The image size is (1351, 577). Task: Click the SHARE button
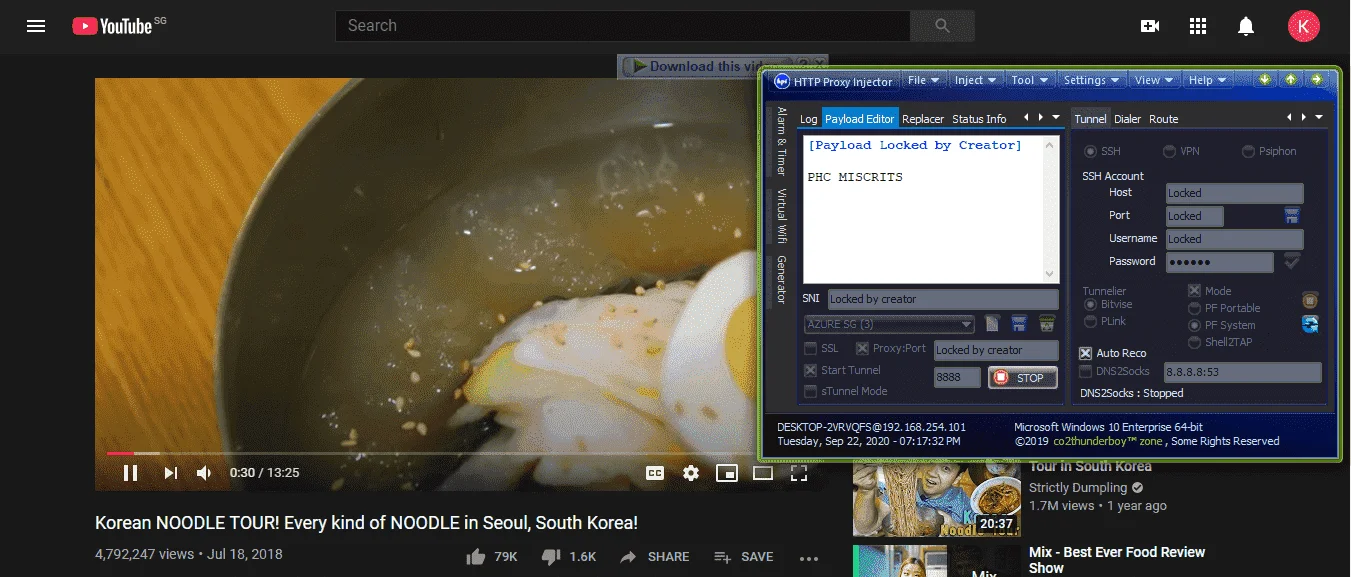655,556
